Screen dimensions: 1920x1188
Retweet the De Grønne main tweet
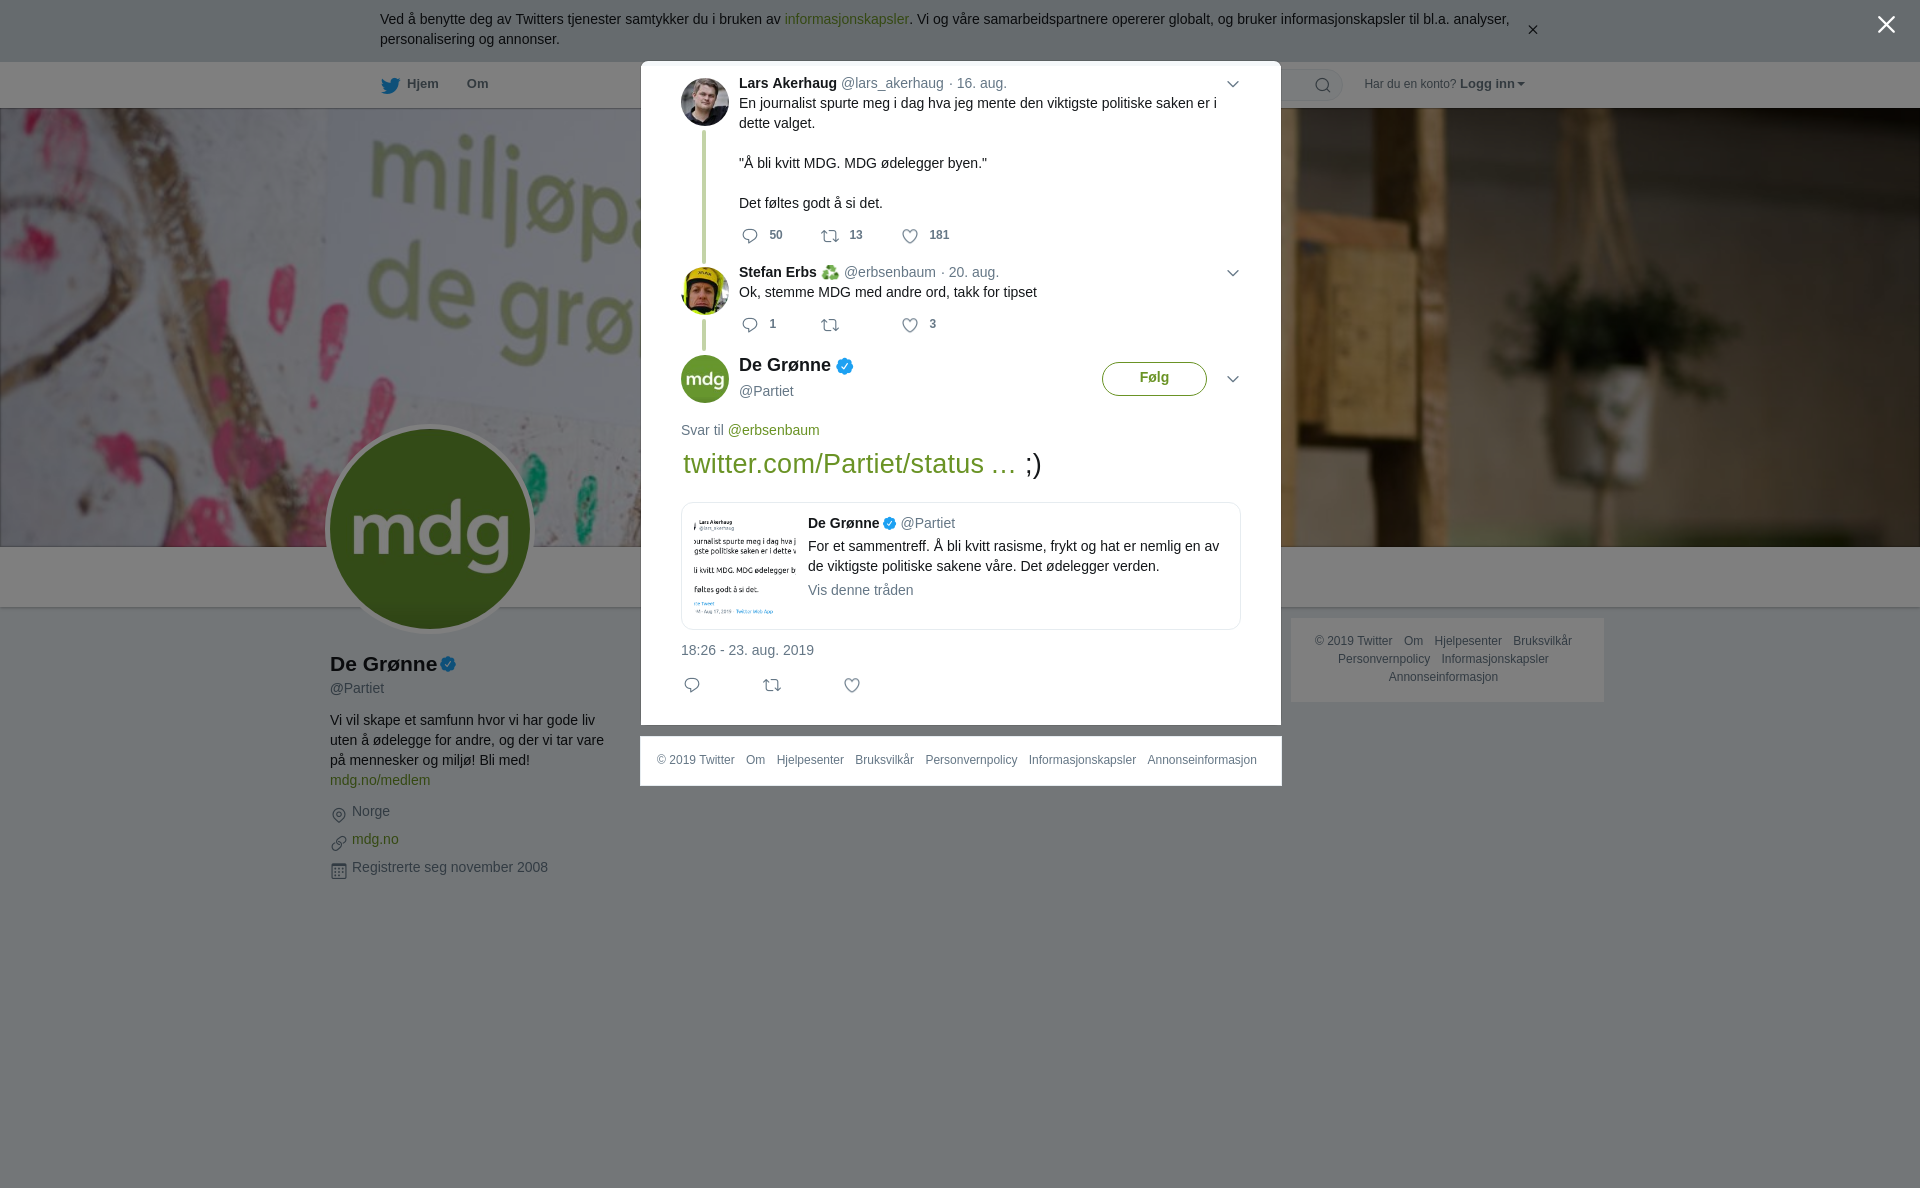tap(772, 685)
